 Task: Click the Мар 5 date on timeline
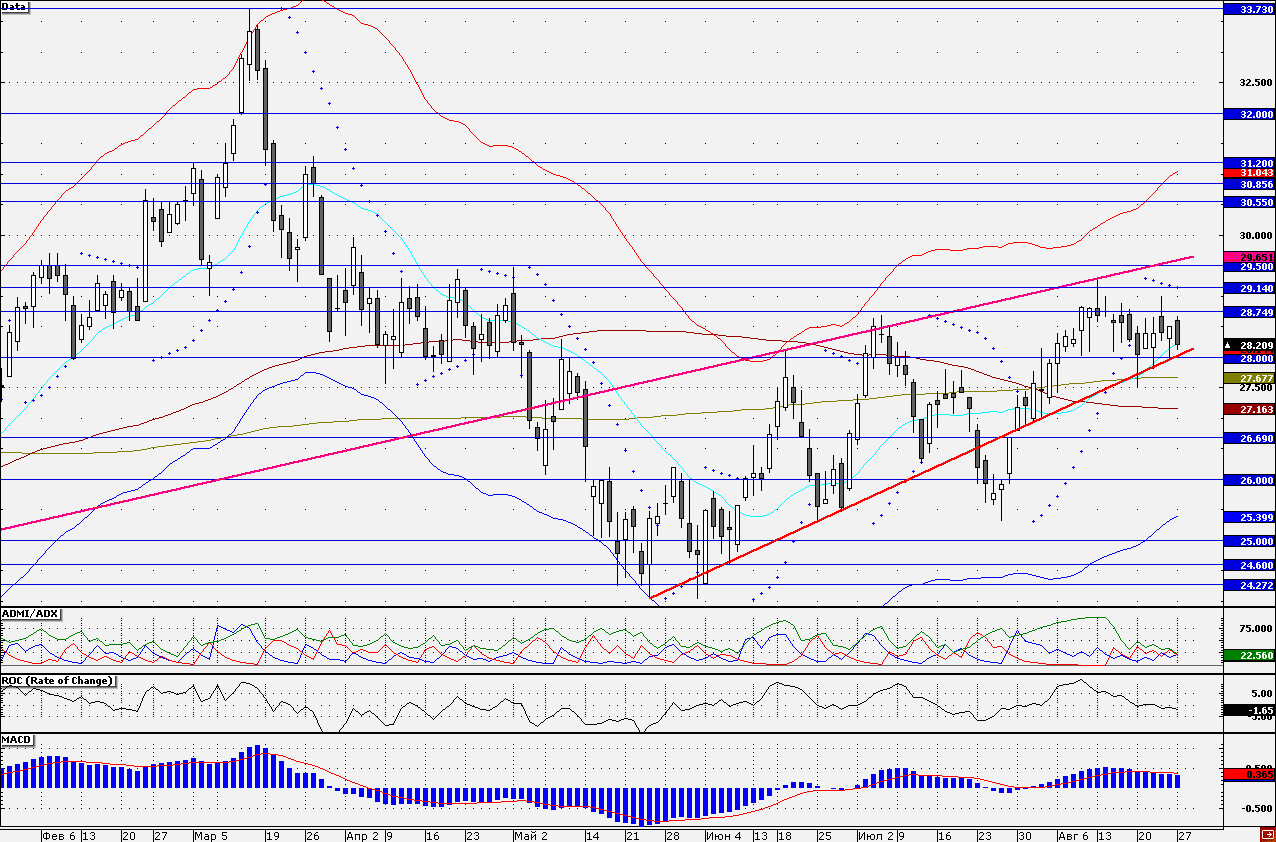point(210,834)
